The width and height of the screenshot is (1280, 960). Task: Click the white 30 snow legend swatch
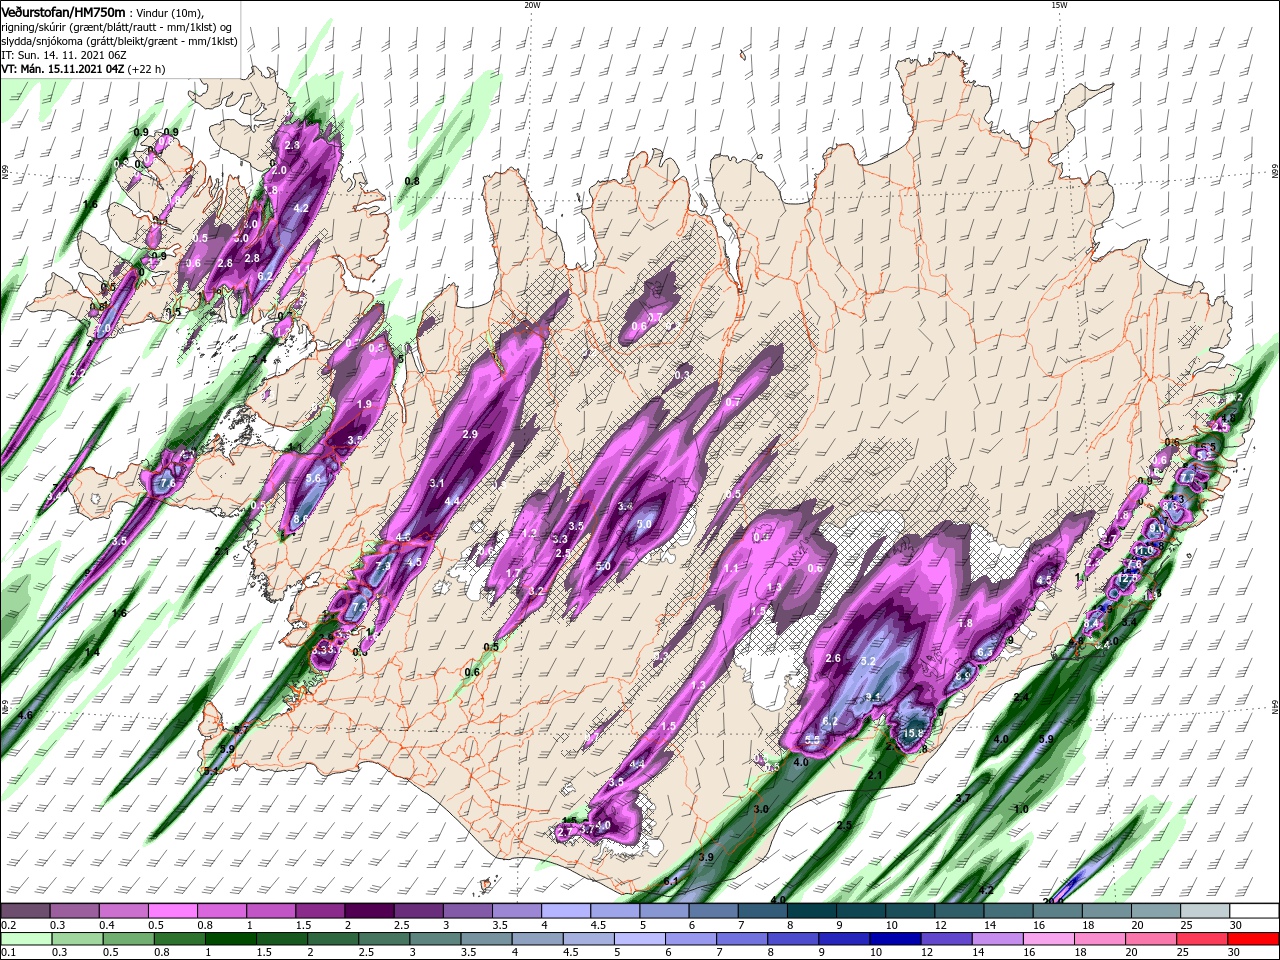(x=1255, y=911)
